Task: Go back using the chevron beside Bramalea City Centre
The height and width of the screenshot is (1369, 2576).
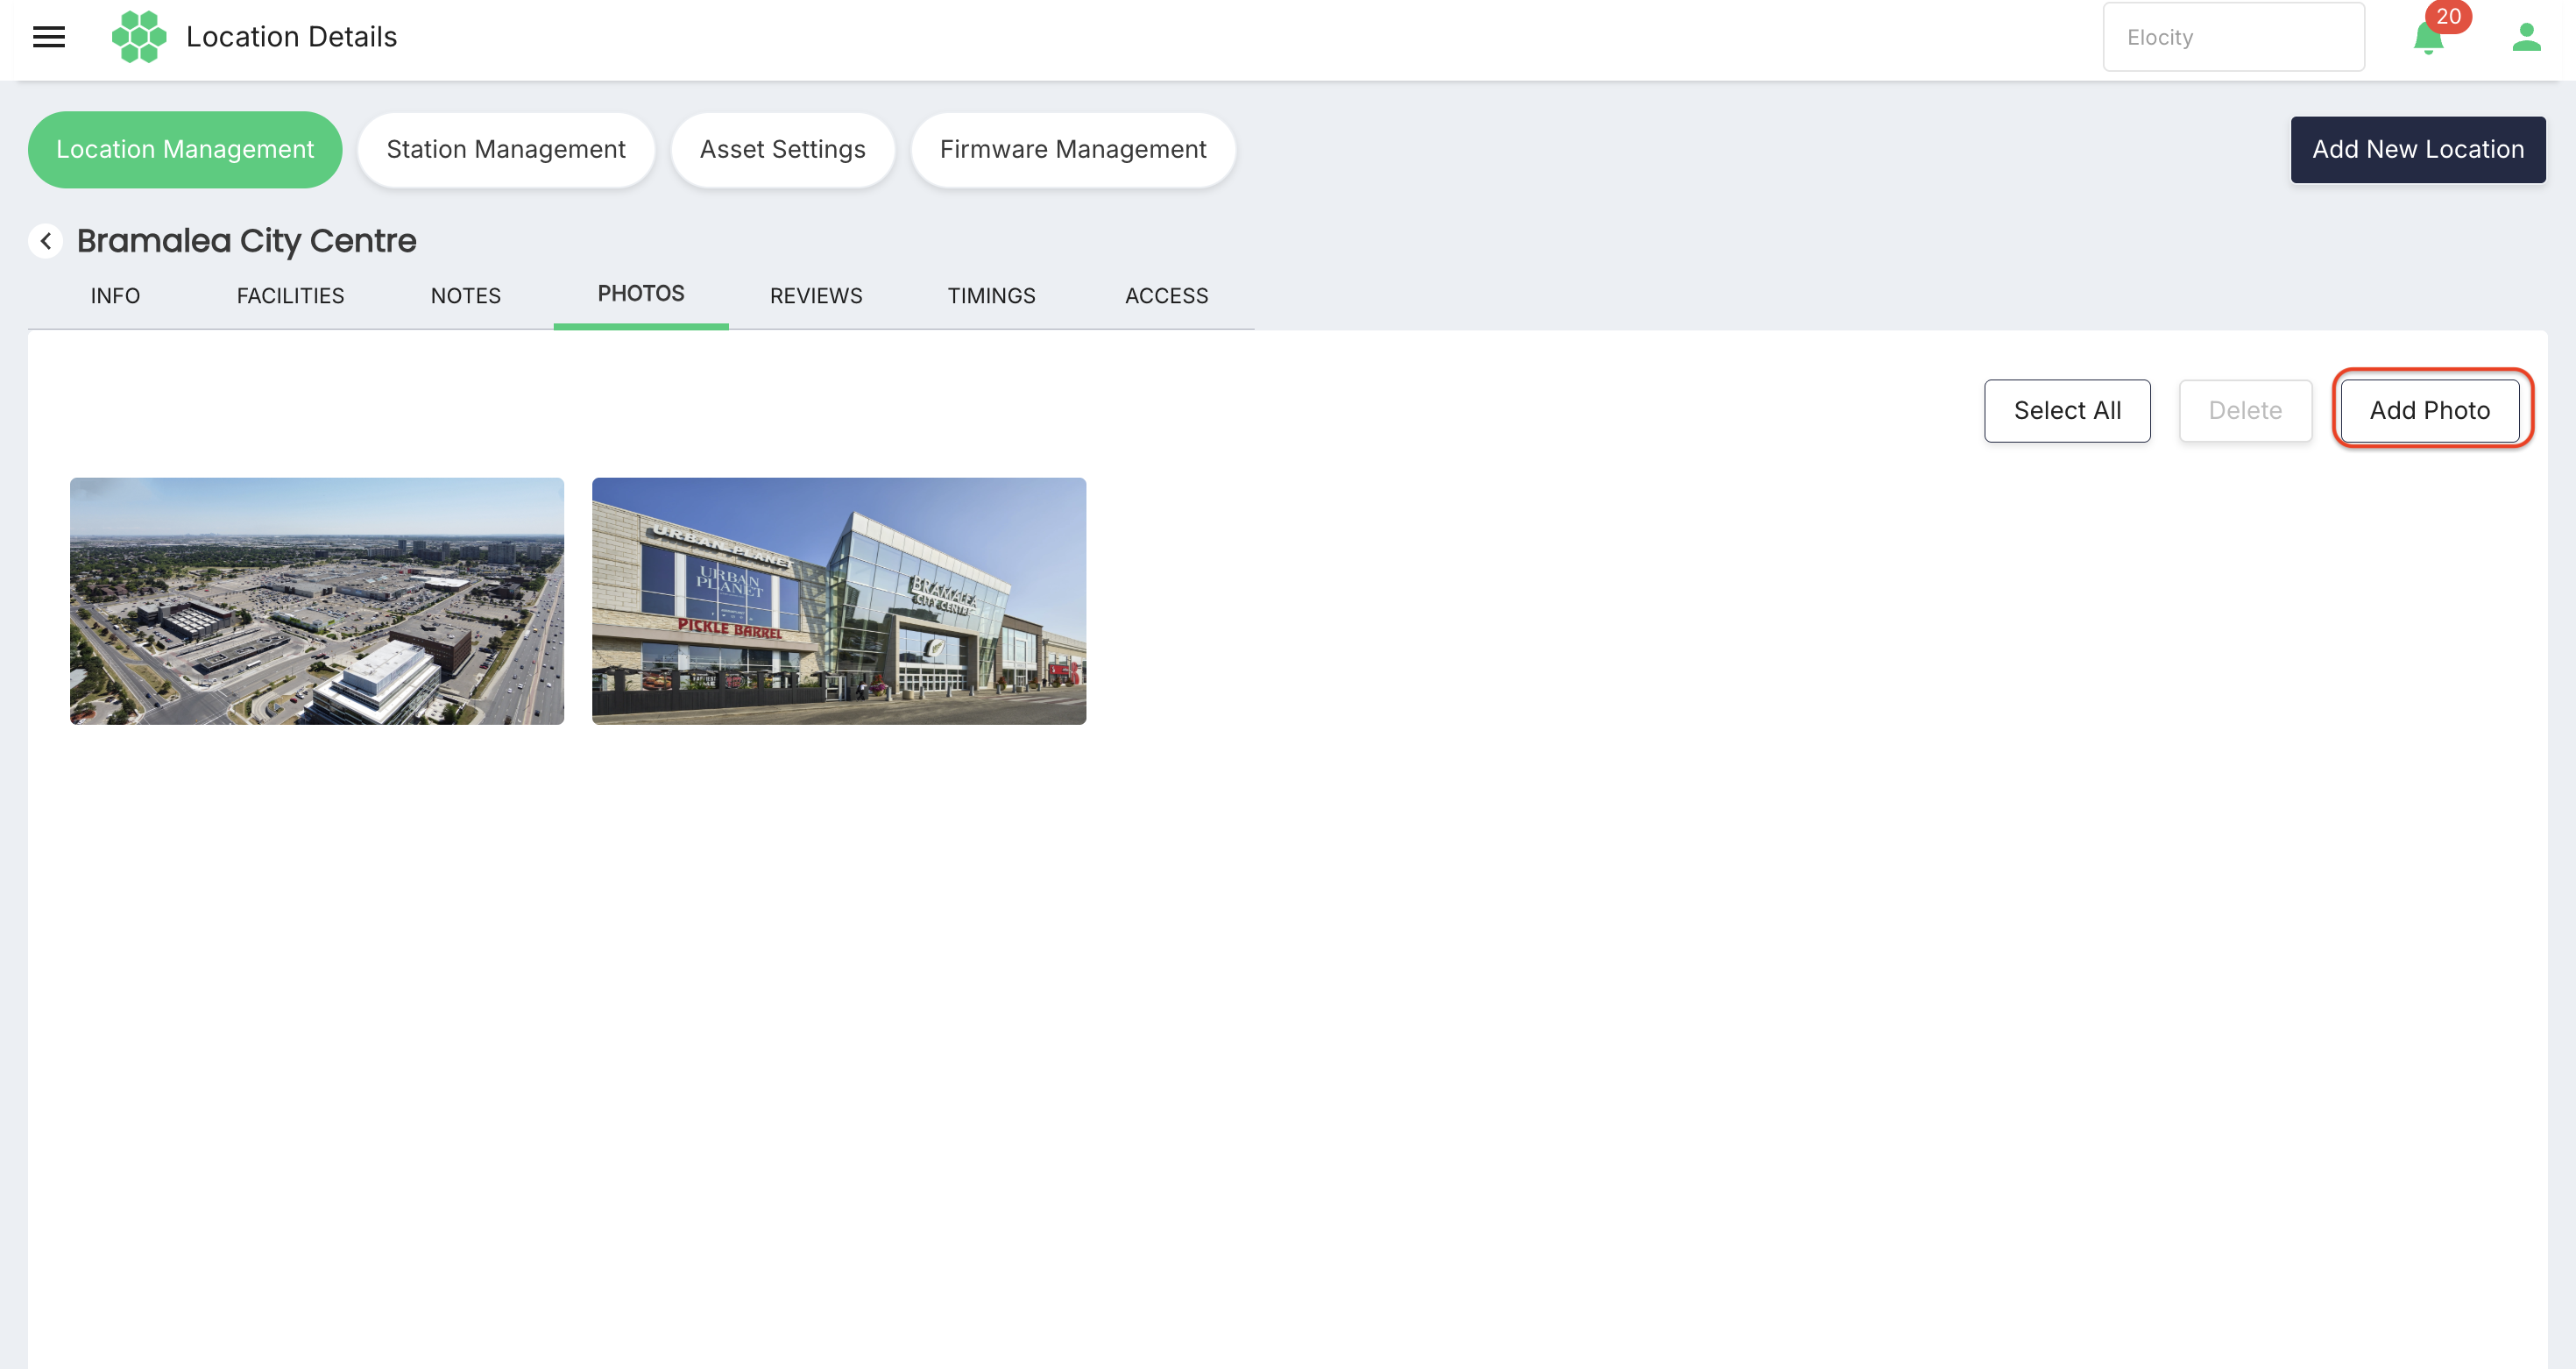Action: click(45, 241)
